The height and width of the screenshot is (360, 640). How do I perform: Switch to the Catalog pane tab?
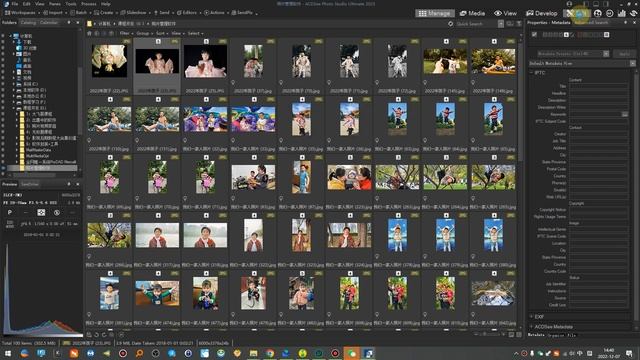(28, 22)
